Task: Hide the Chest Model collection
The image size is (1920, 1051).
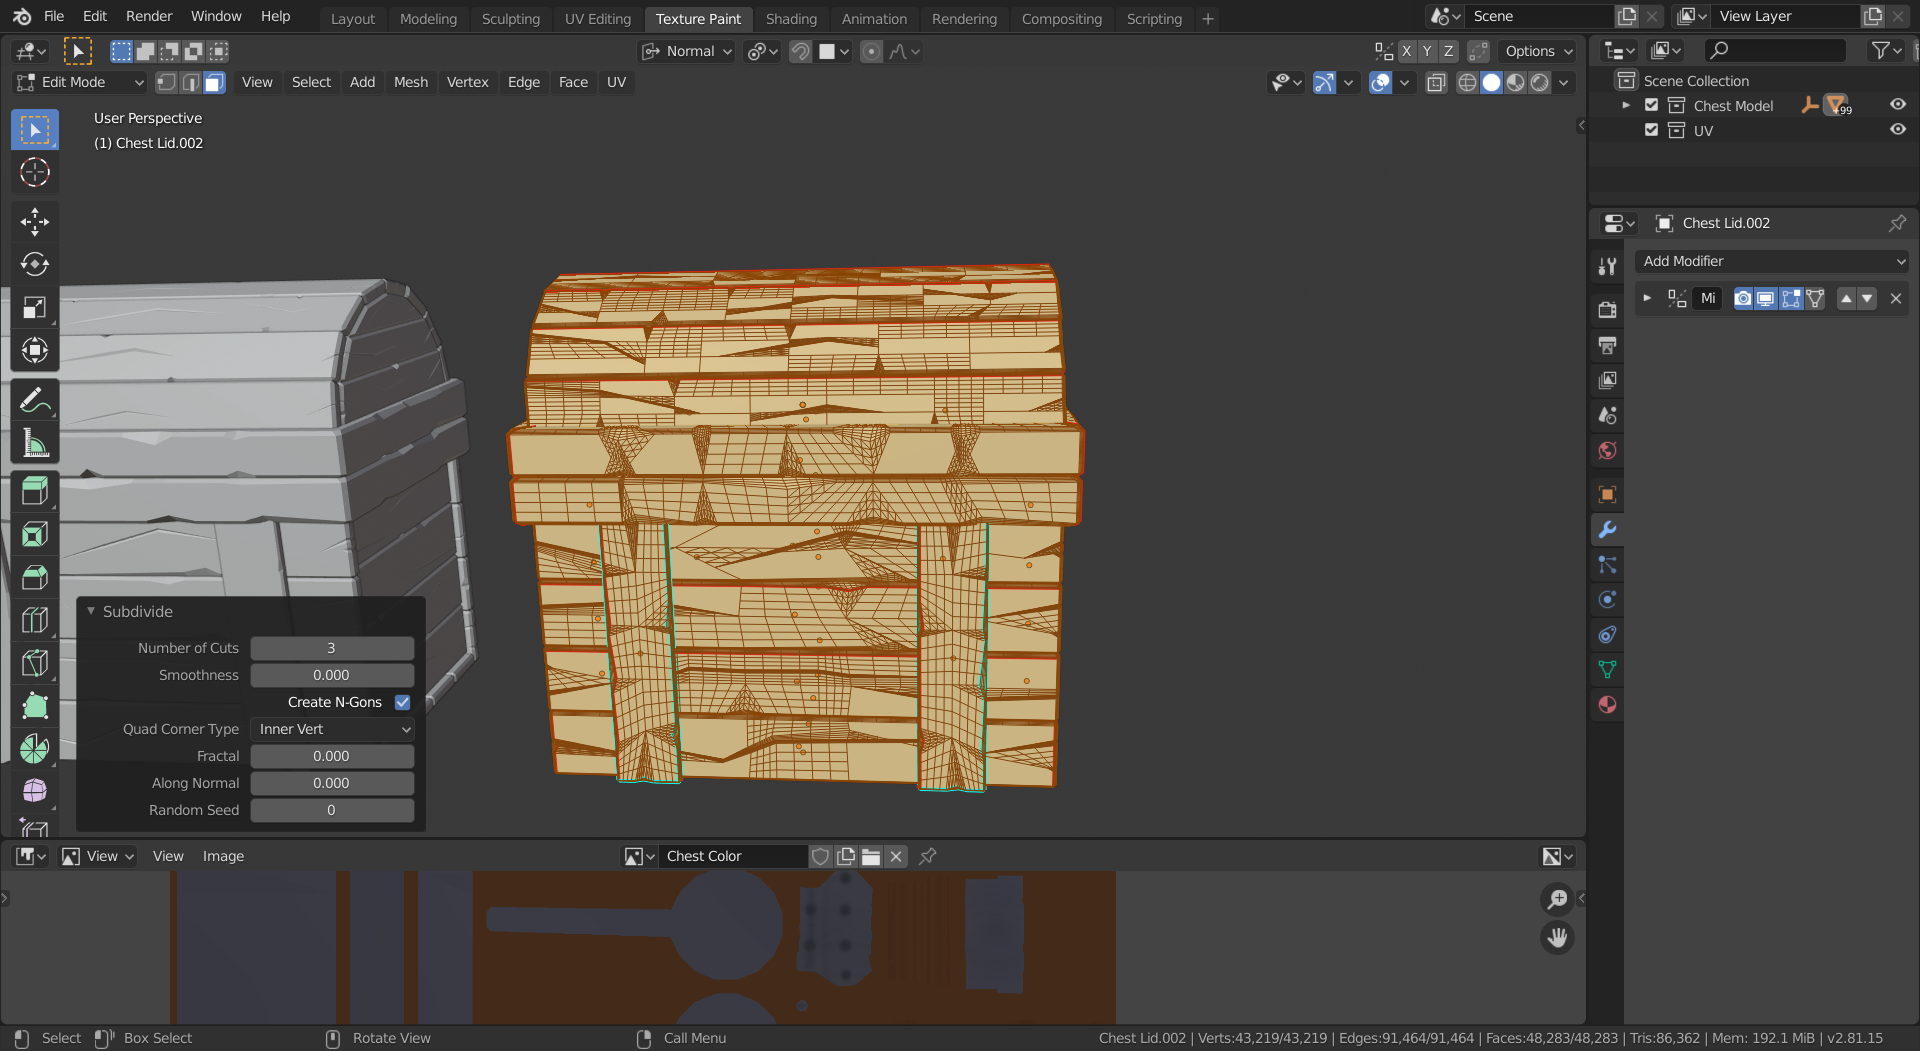Action: click(1897, 105)
